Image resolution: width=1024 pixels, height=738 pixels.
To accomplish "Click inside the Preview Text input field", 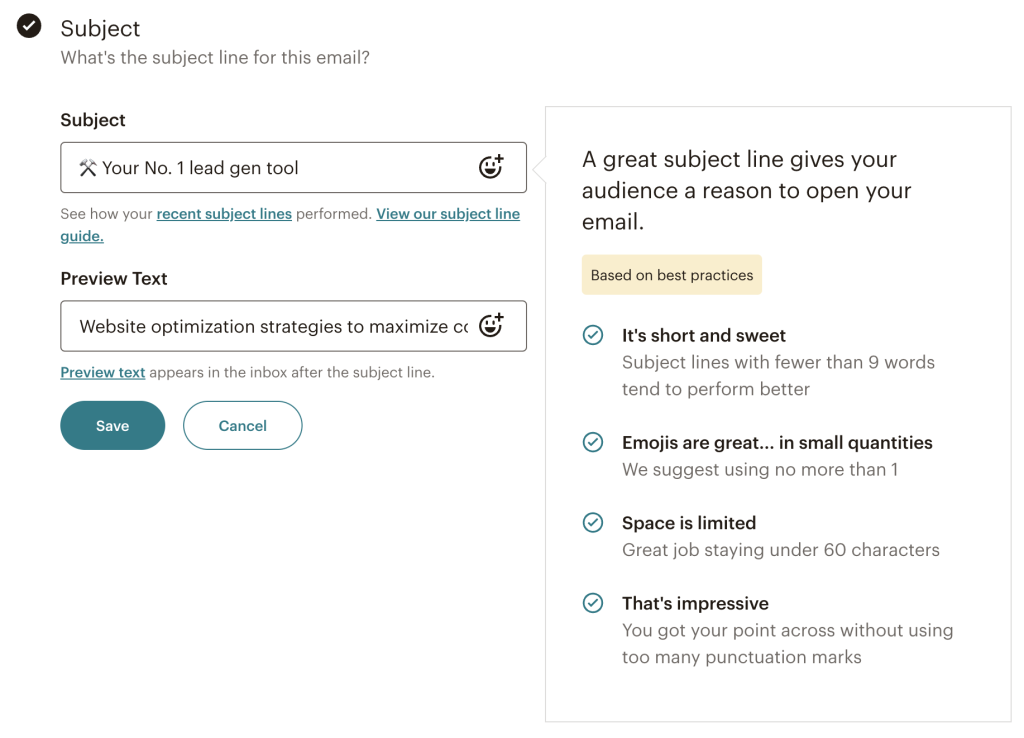I will [x=270, y=326].
